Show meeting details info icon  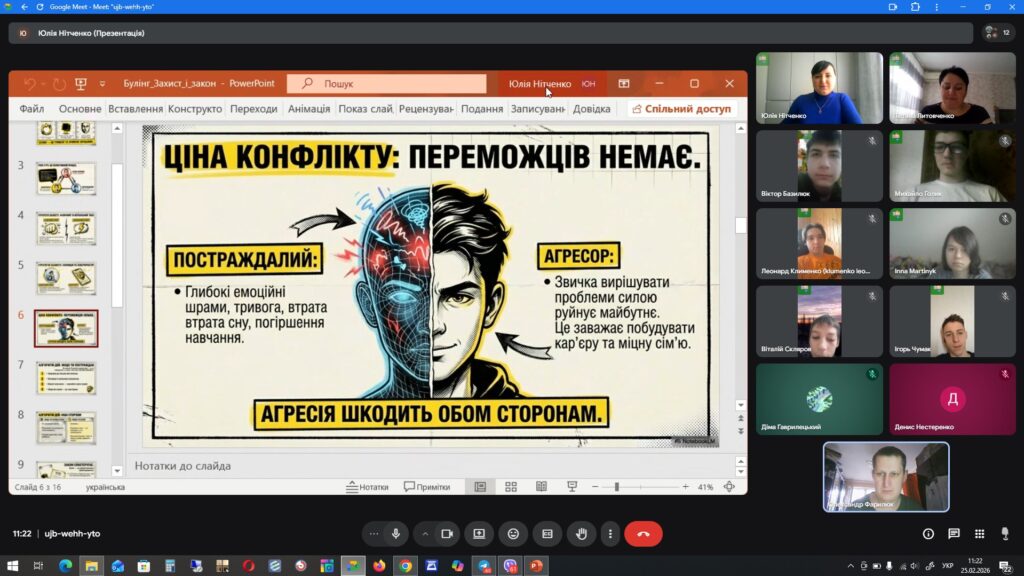coord(928,534)
